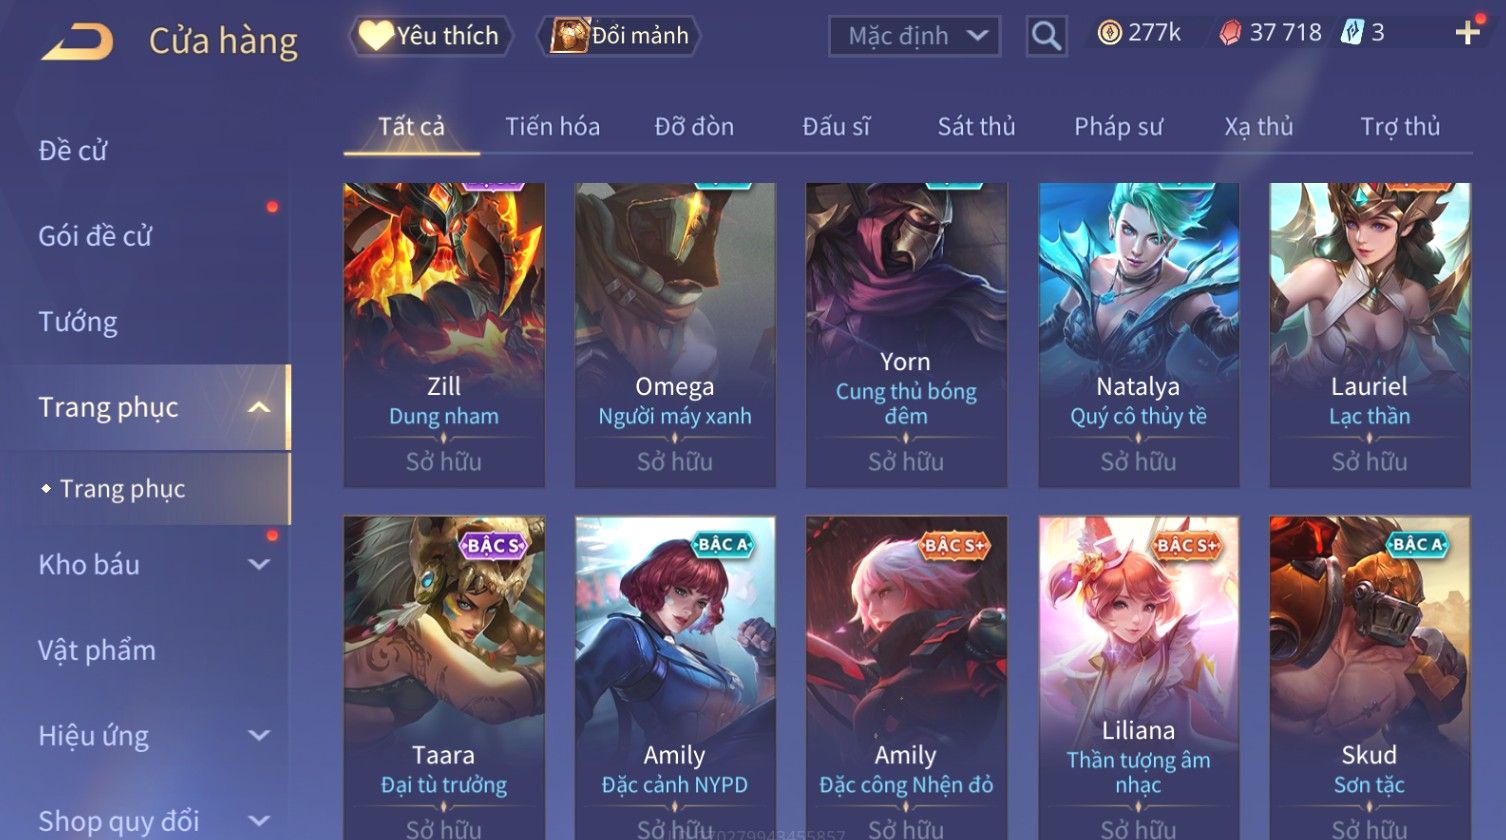Click the heart icon in Yêu thích

point(375,36)
